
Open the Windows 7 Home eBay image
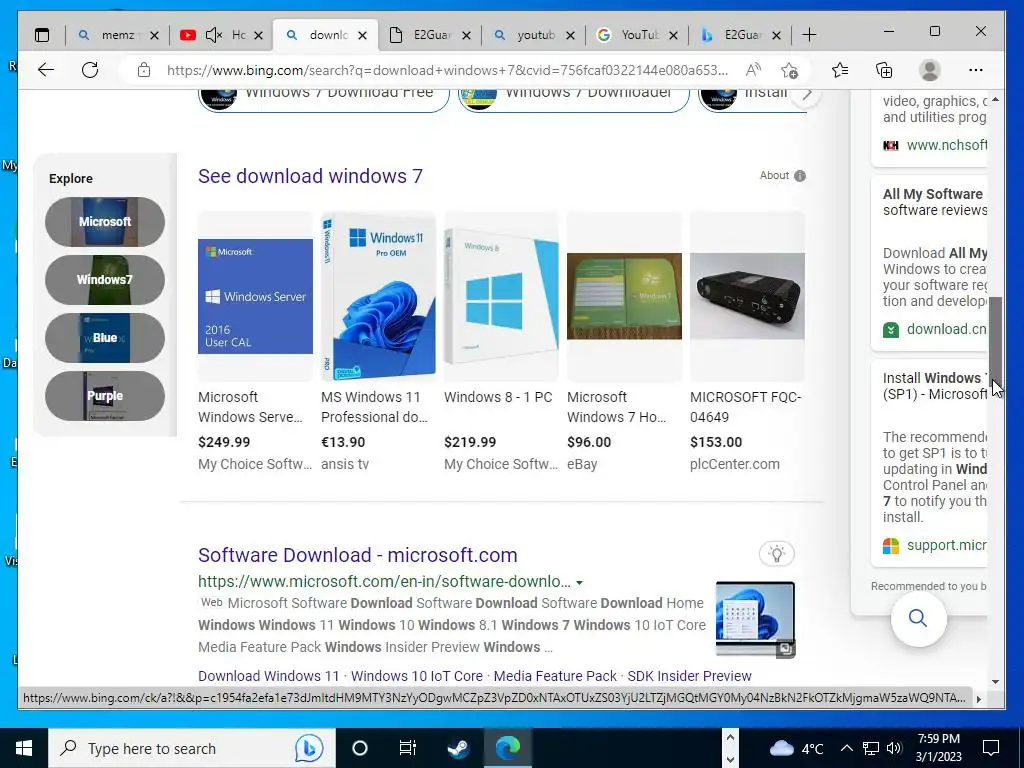coord(624,296)
